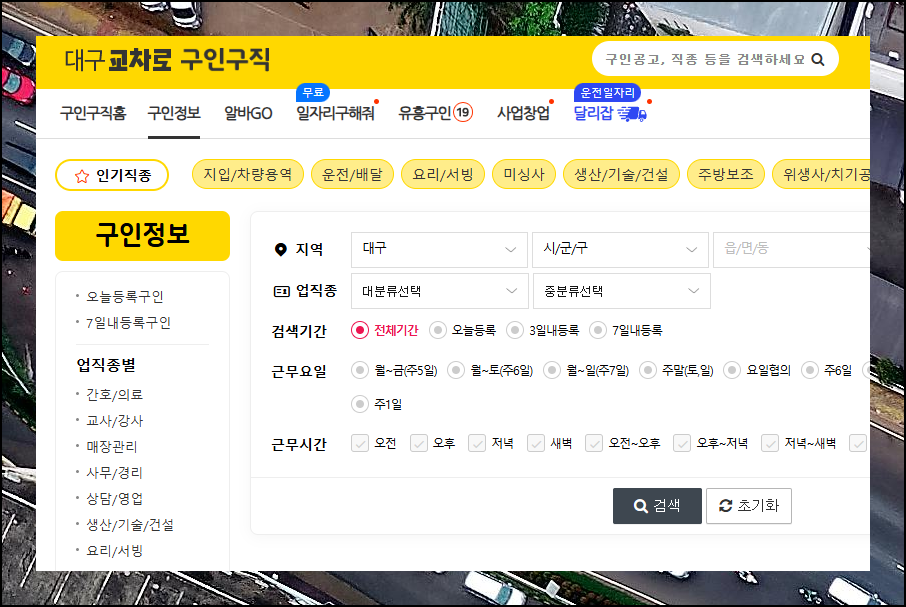Open the 간호/의료 sidebar category
The image size is (906, 607).
pos(114,395)
